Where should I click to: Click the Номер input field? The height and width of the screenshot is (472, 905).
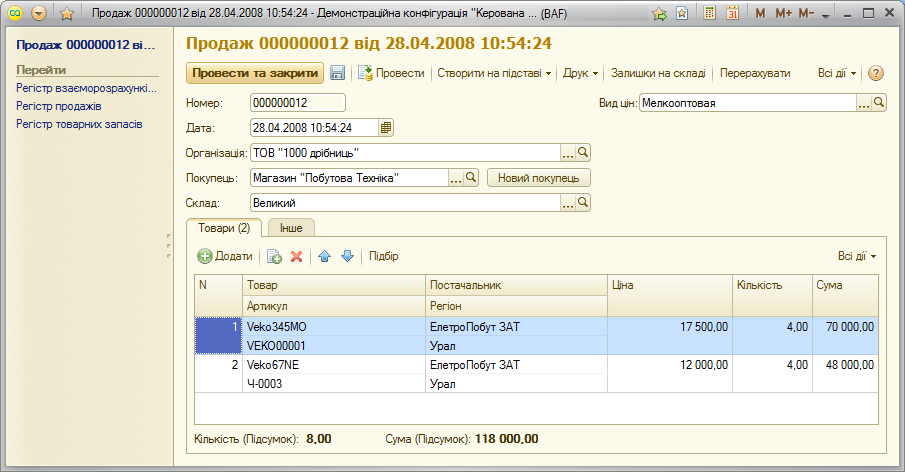click(x=298, y=103)
